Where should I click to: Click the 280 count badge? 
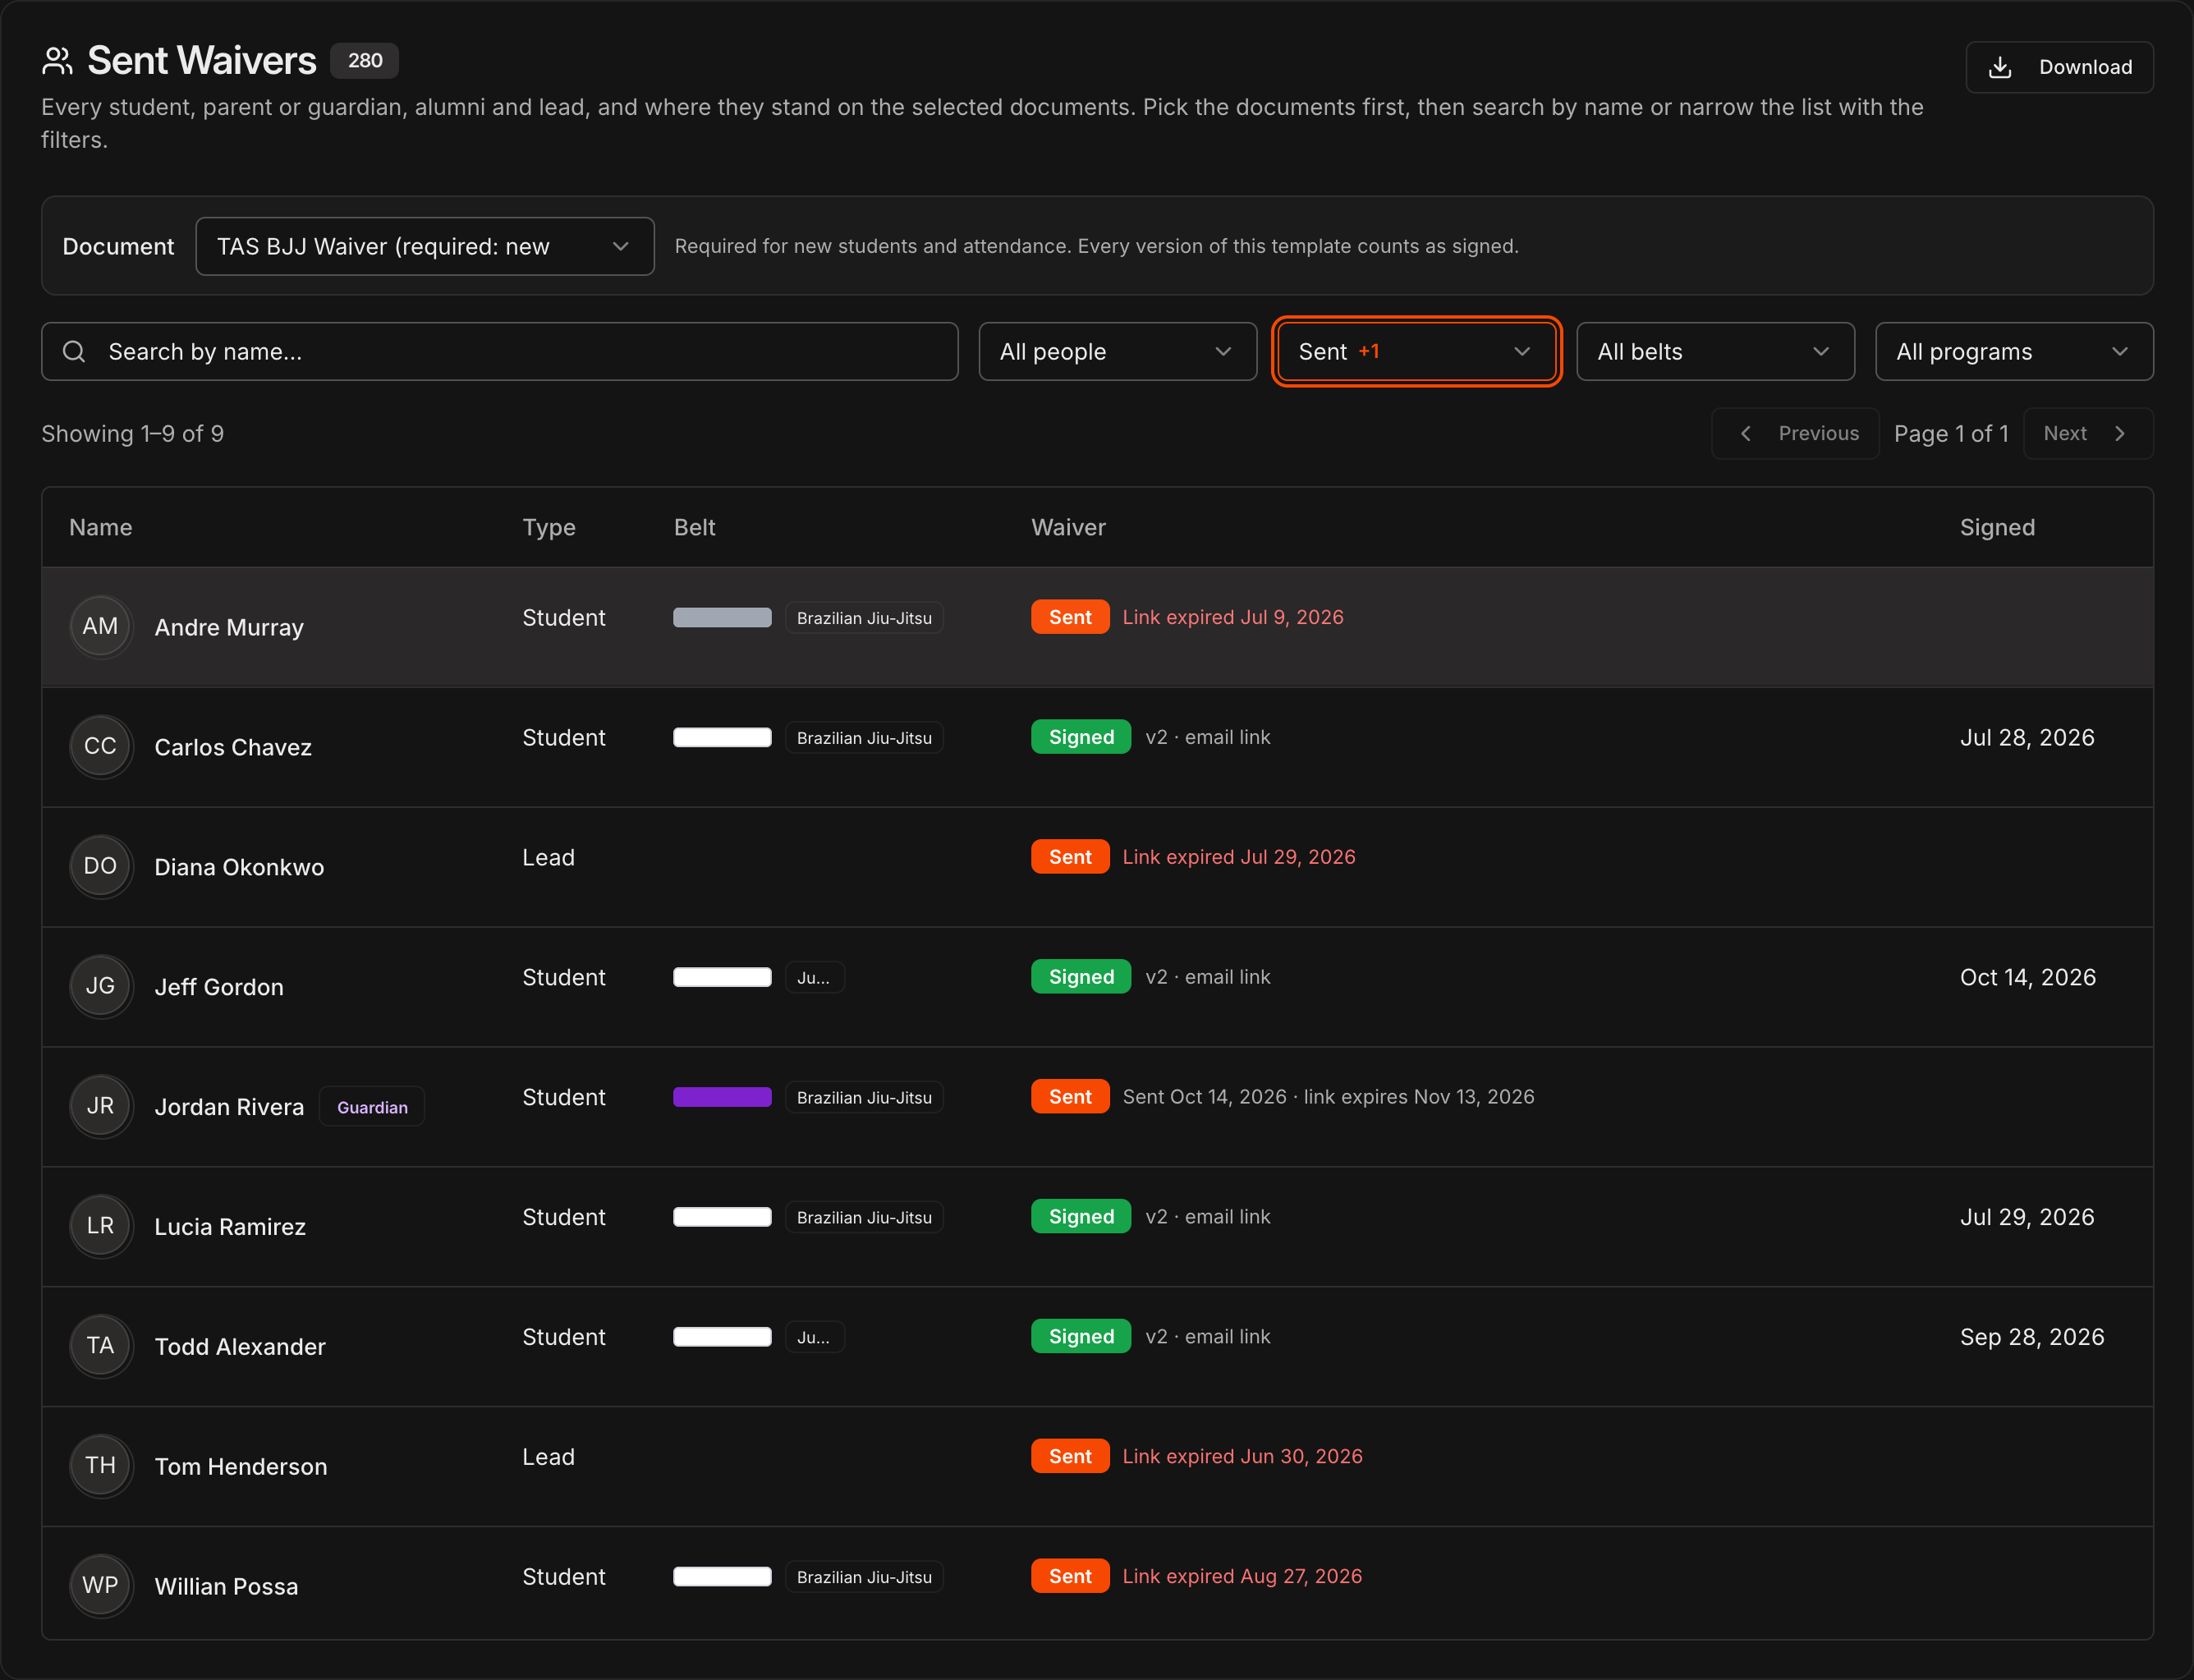coord(364,60)
